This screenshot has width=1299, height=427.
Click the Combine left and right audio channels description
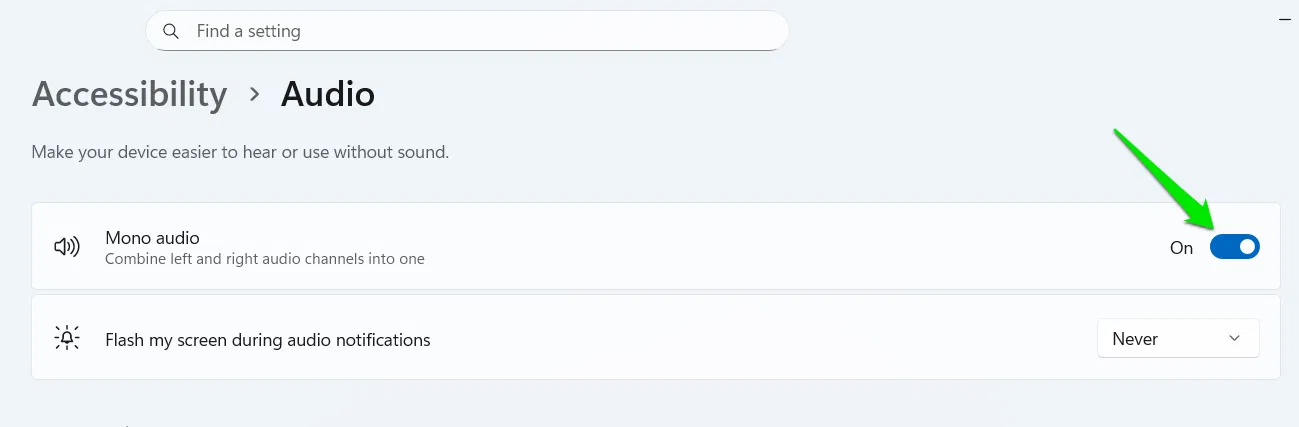point(265,259)
